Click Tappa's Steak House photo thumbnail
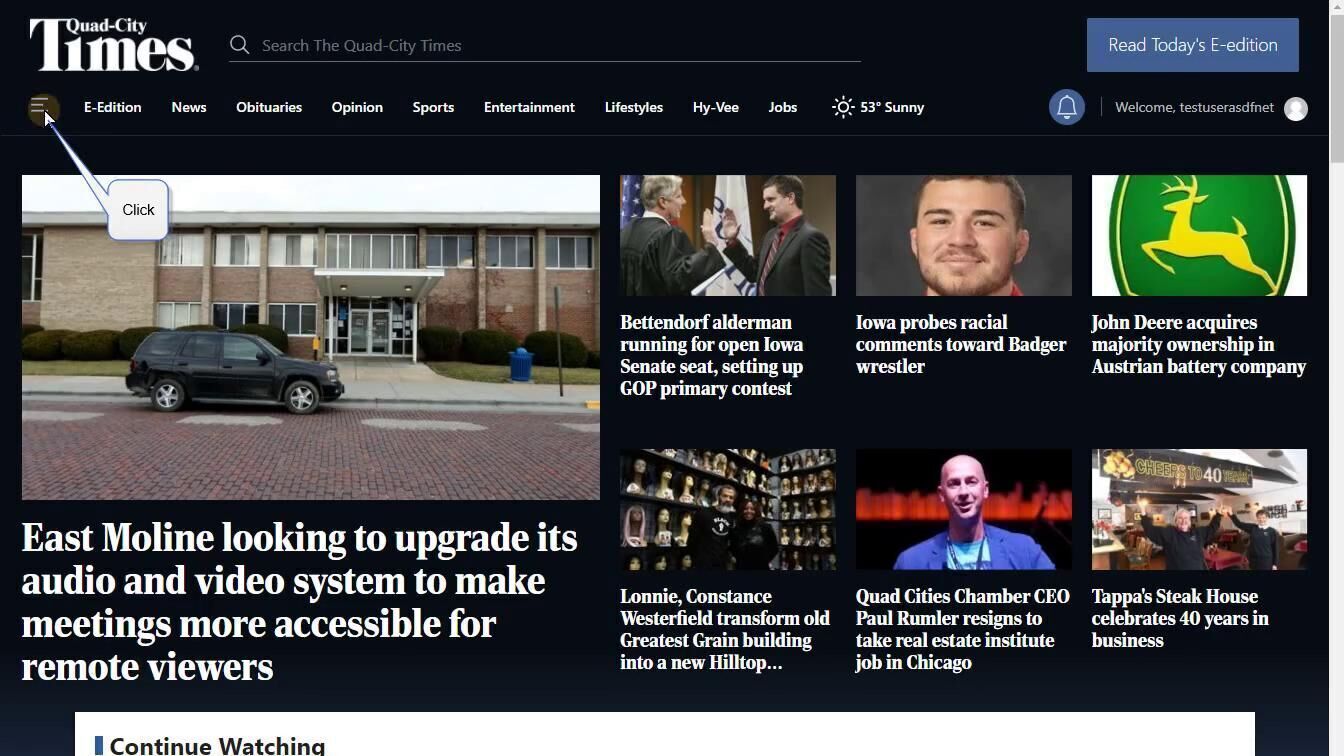Image resolution: width=1344 pixels, height=756 pixels. [1199, 510]
